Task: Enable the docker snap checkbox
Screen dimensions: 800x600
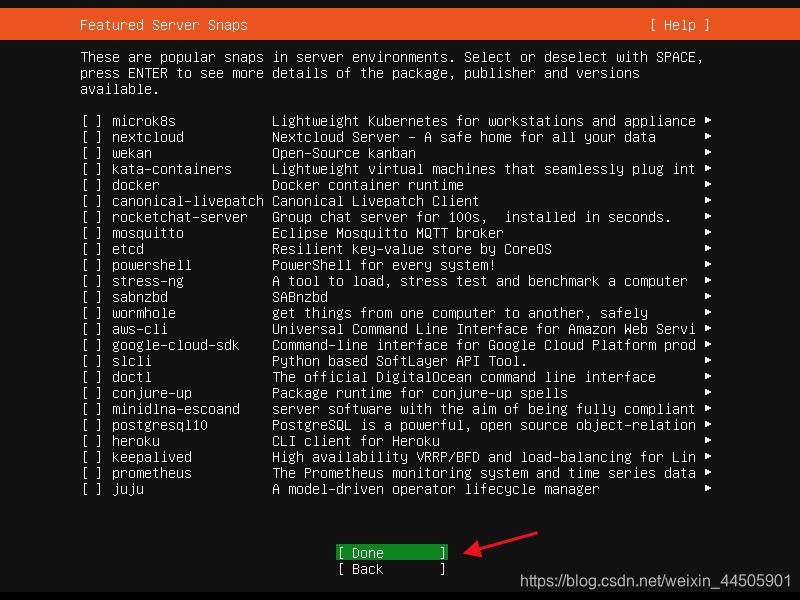Action: (x=92, y=185)
